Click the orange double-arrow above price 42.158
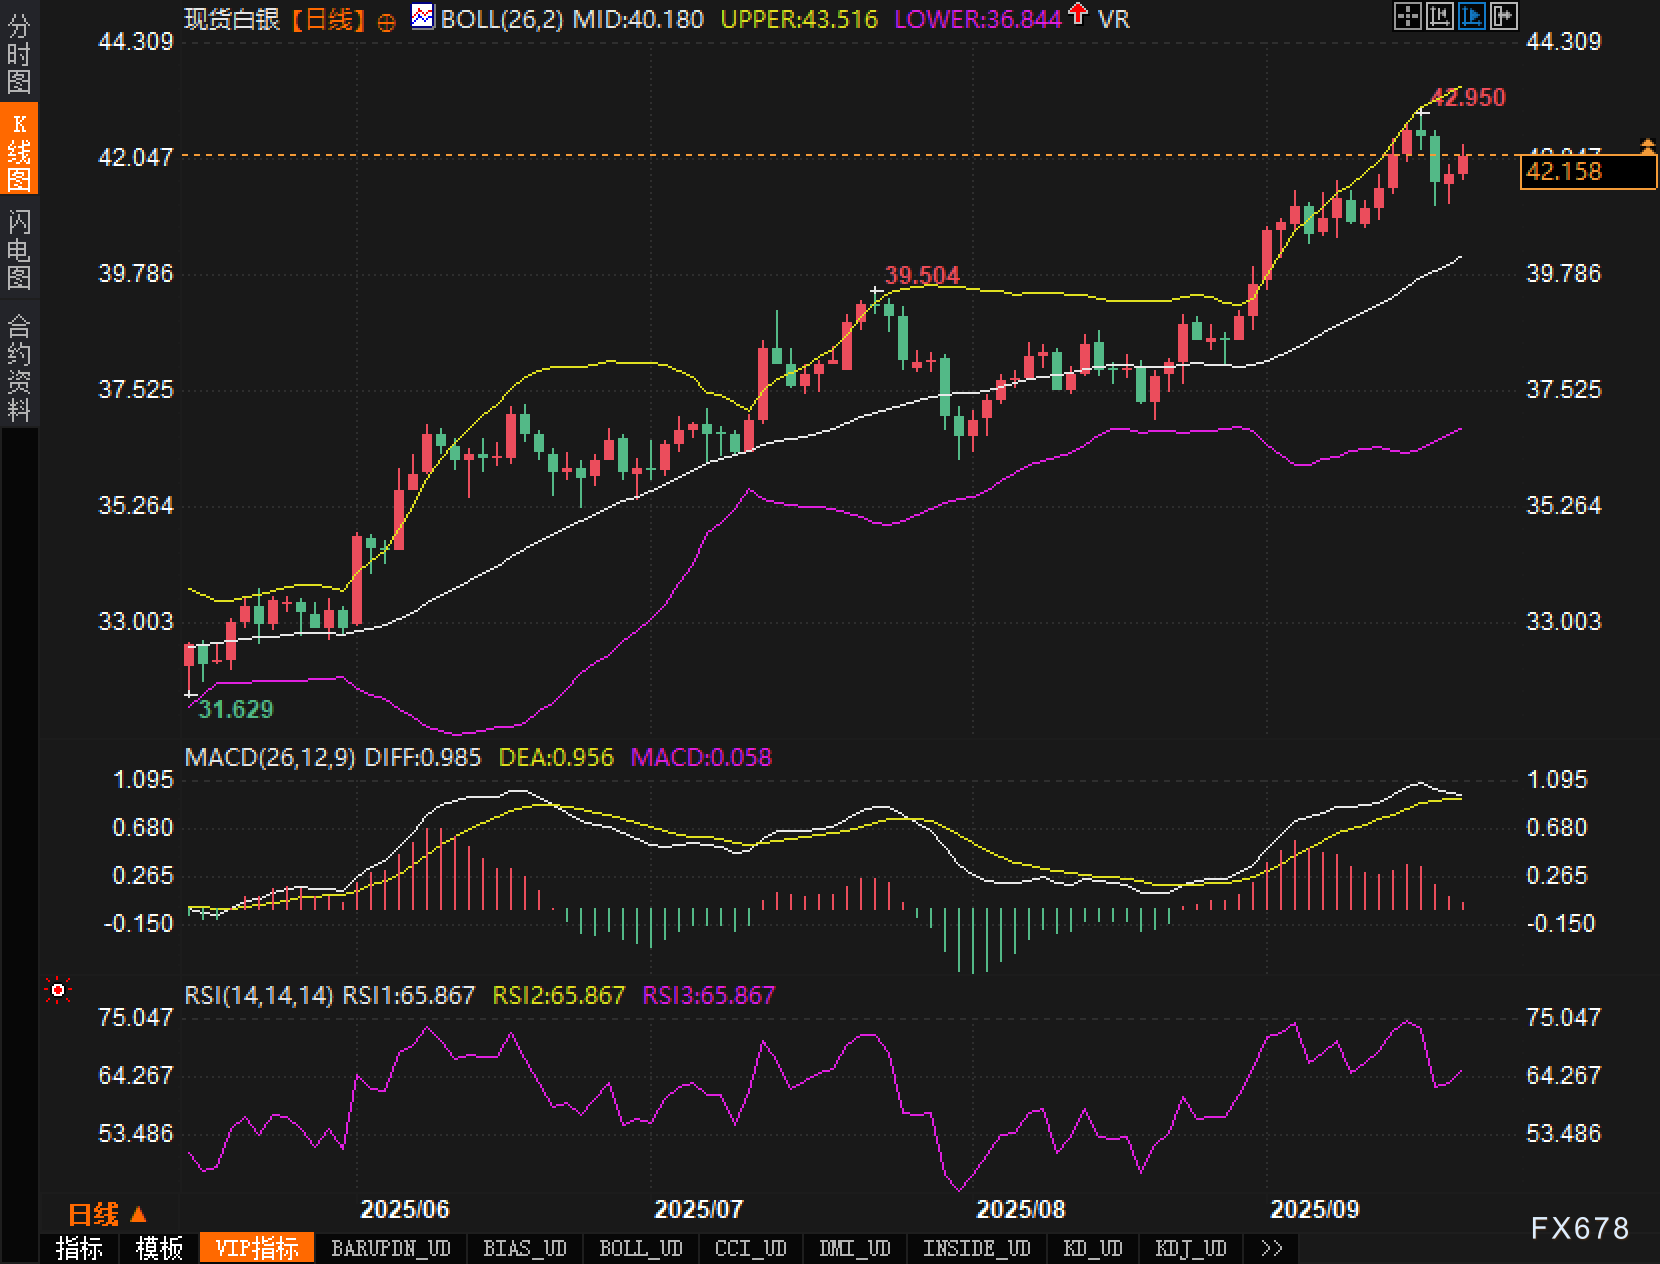Viewport: 1660px width, 1264px height. pyautogui.click(x=1647, y=147)
